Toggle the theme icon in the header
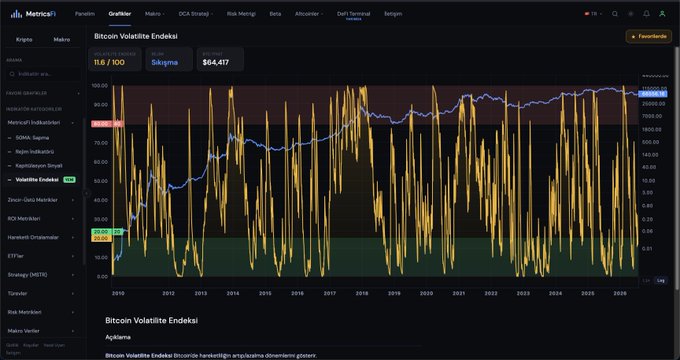 click(x=631, y=14)
